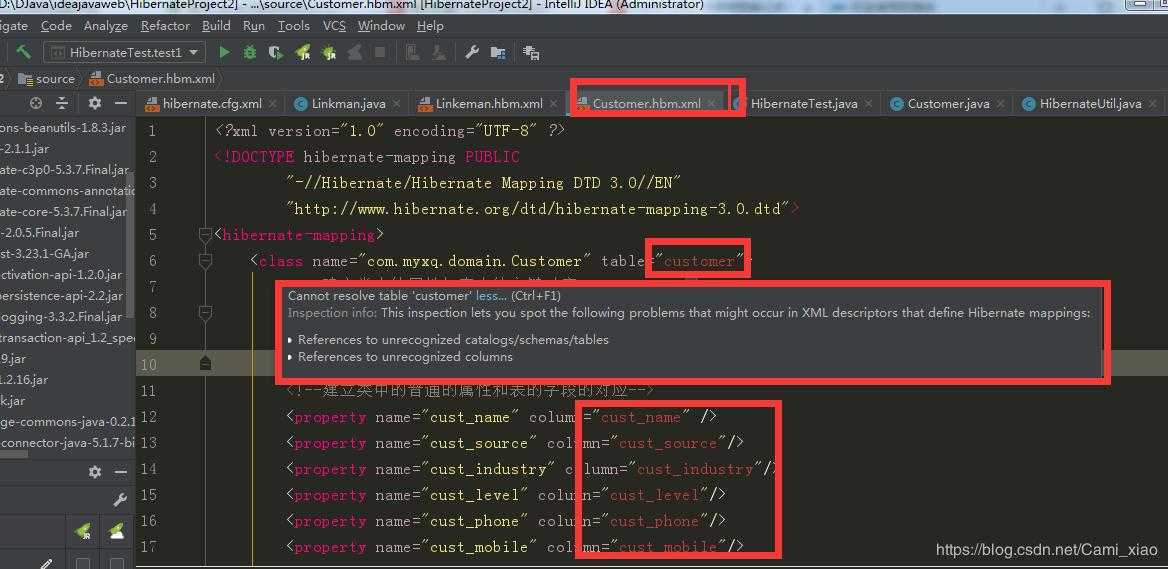Screen dimensions: 1168x569
Task: Select the ge-commons-java library row
Action: (67, 422)
